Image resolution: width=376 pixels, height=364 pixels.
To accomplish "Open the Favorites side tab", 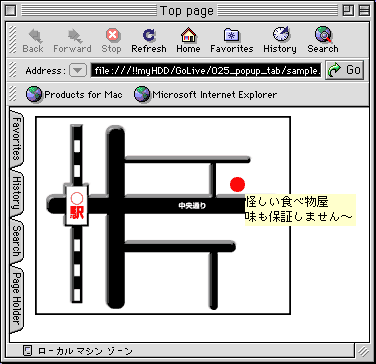I will click(16, 139).
